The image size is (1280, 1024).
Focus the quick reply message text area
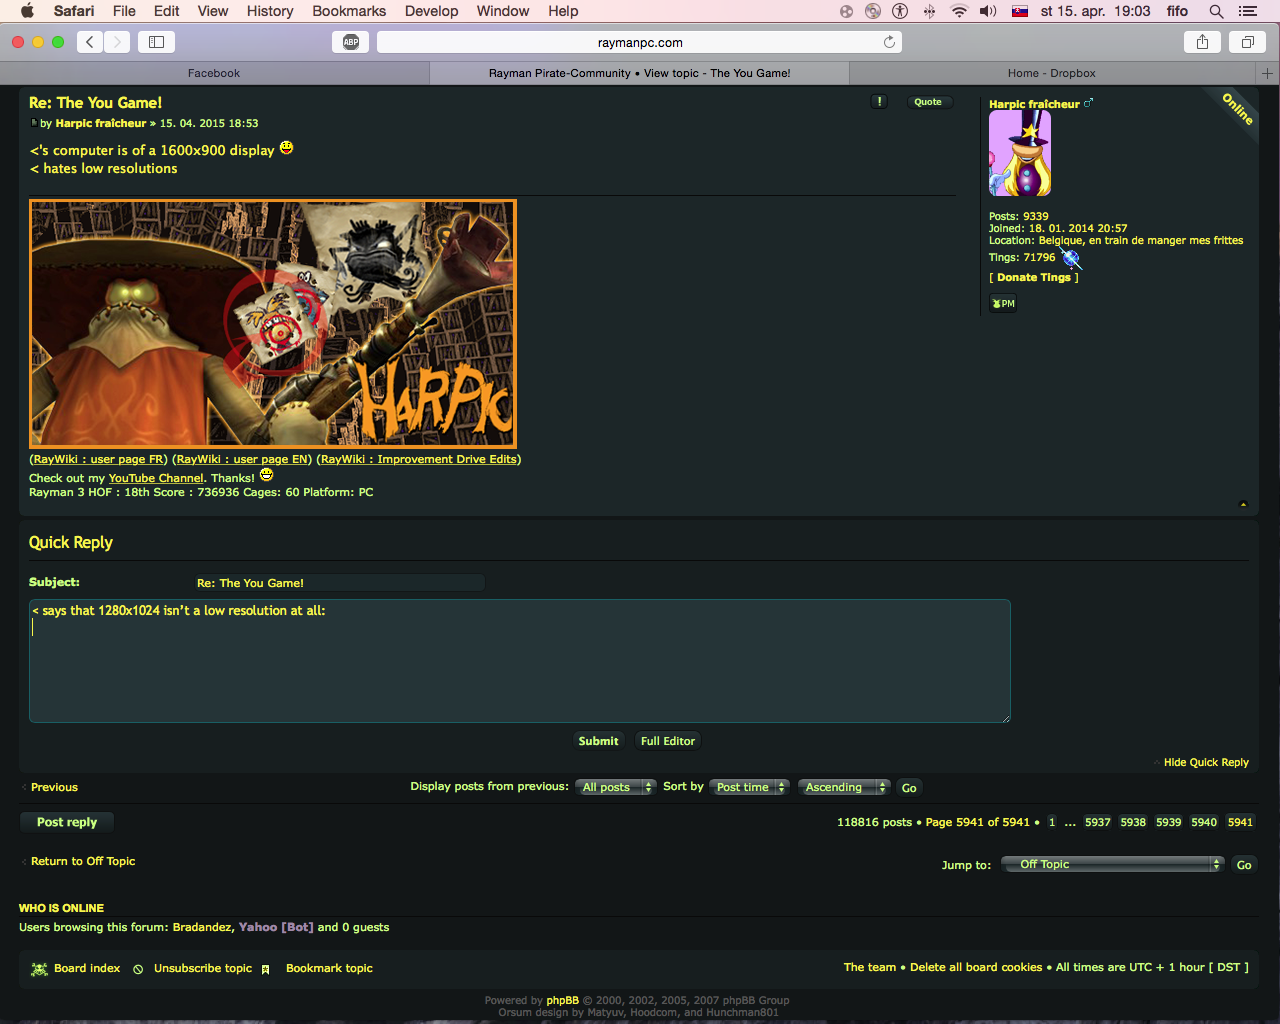coord(520,661)
